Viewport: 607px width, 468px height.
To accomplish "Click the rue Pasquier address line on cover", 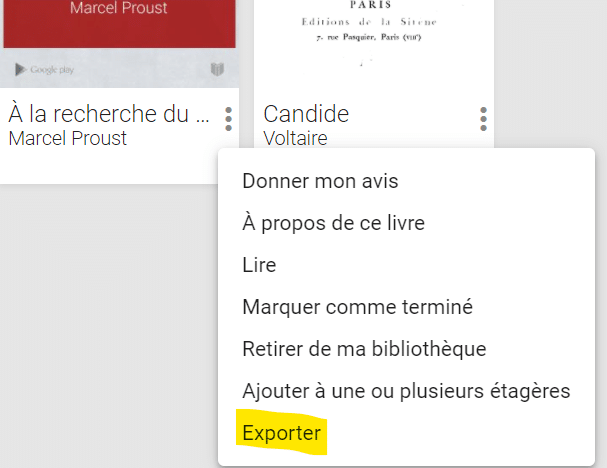I will [369, 37].
